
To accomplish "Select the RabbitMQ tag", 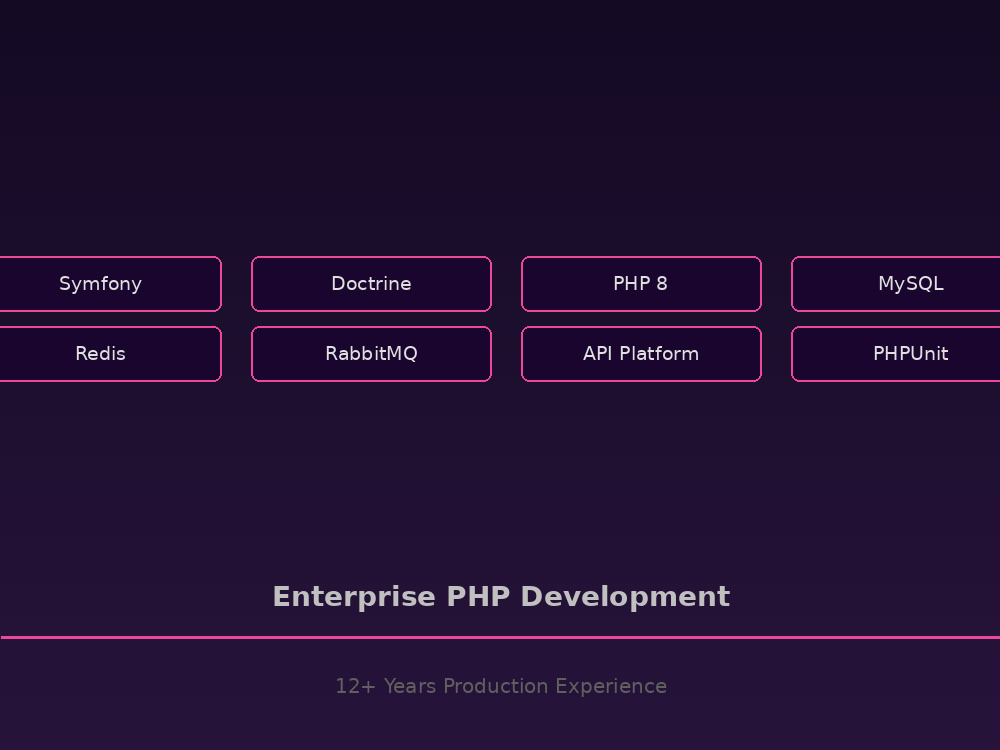I will coord(371,354).
